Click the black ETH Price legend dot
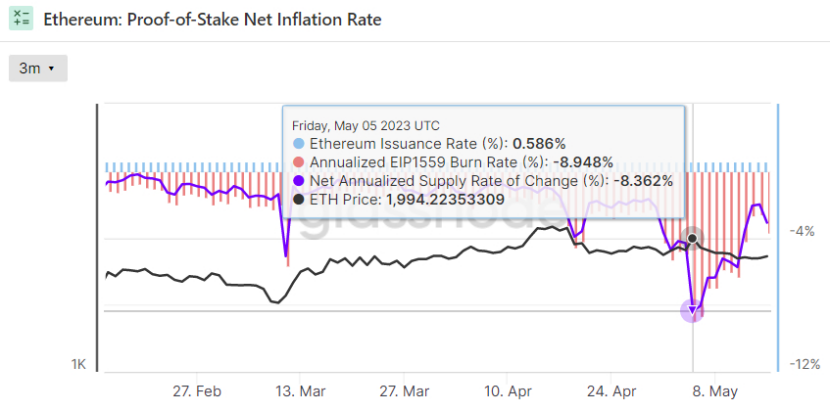 (298, 199)
